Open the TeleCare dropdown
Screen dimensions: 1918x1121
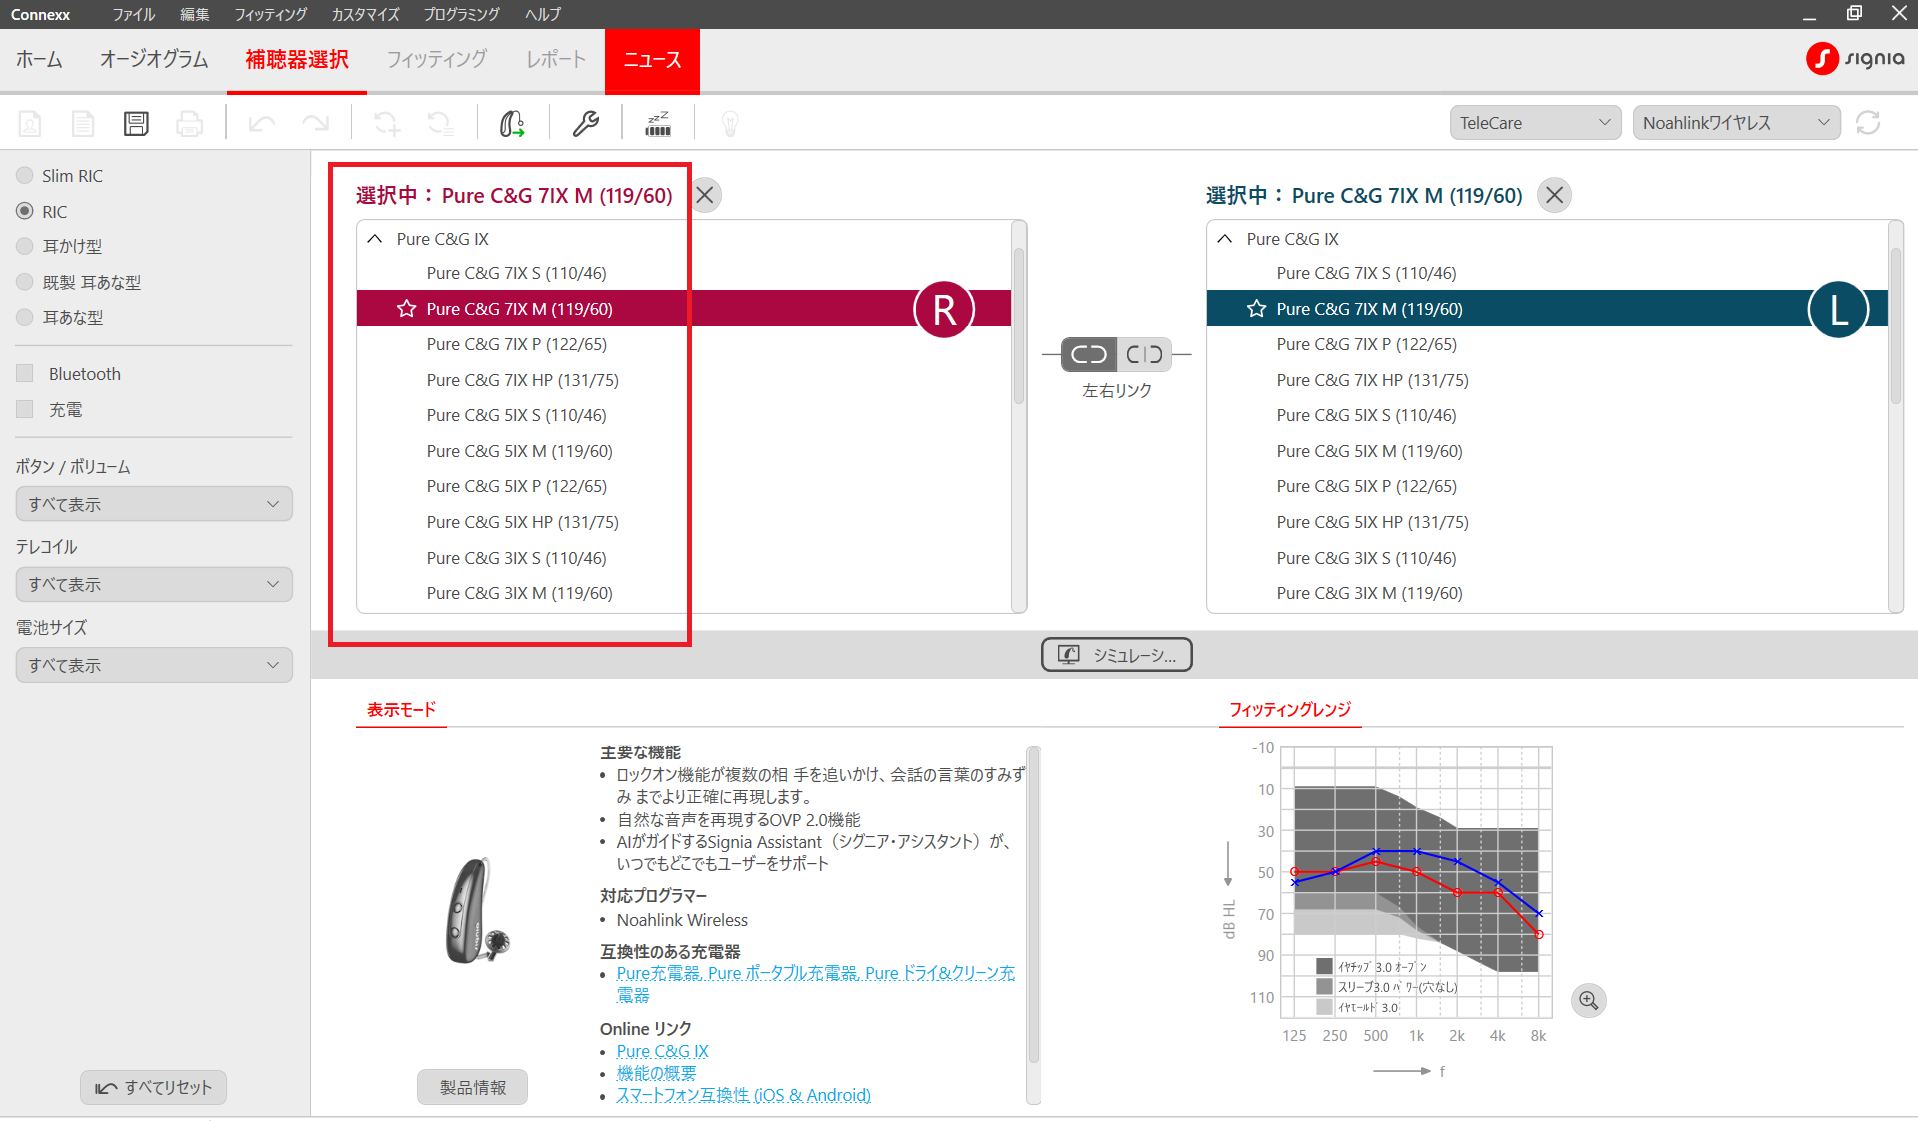tap(1534, 123)
